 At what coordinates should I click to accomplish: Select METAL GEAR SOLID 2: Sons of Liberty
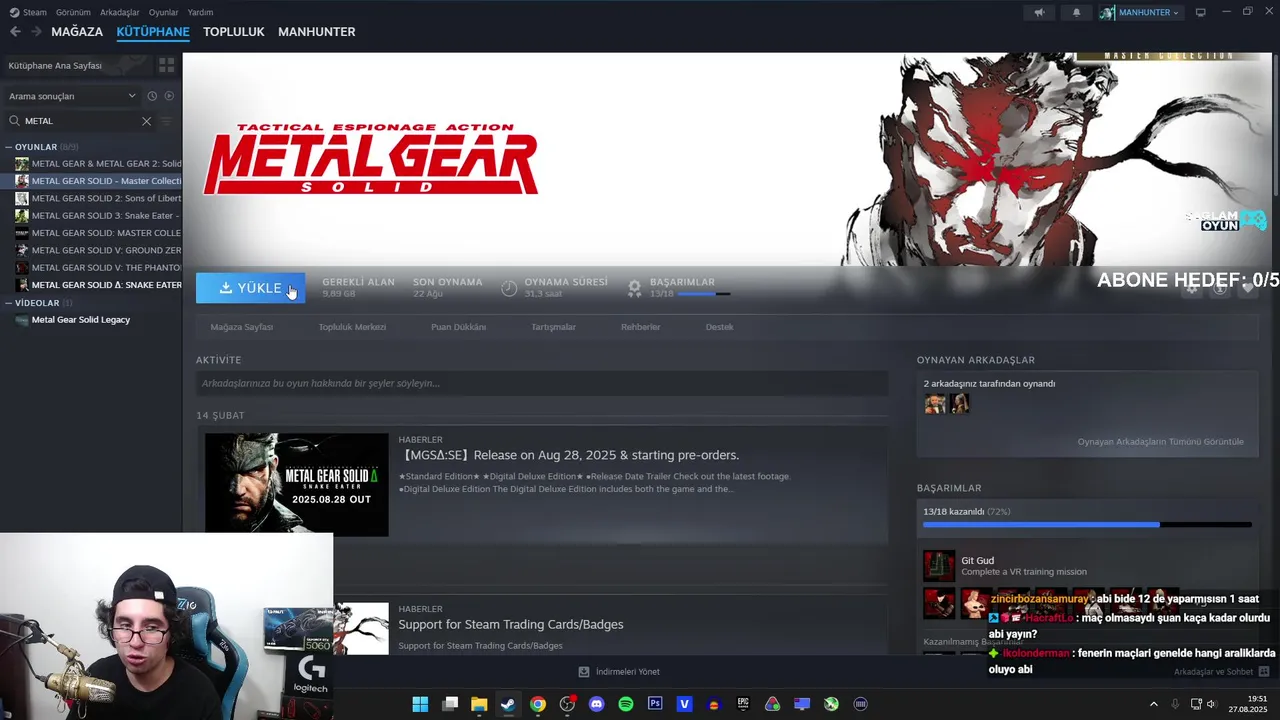click(98, 198)
